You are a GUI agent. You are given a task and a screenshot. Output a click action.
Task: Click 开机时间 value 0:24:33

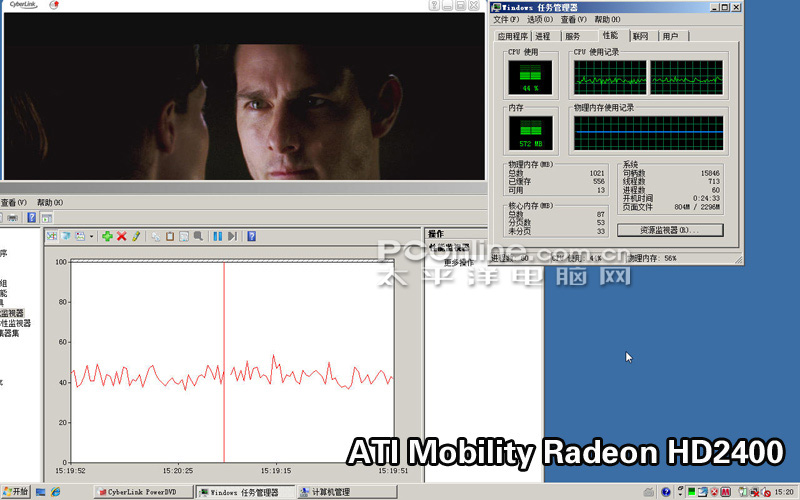click(x=706, y=198)
